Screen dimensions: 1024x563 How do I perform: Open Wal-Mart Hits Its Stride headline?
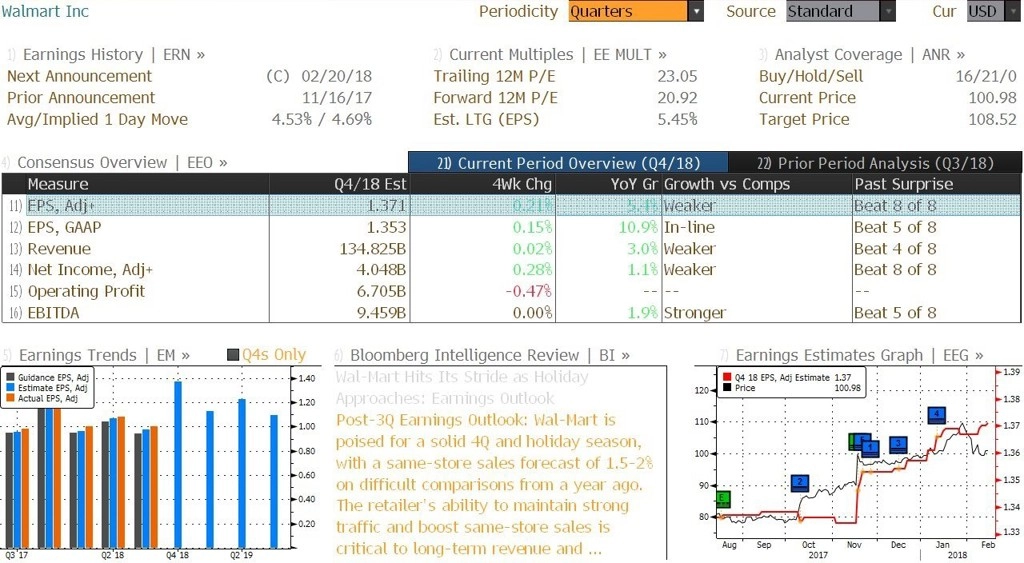[462, 387]
